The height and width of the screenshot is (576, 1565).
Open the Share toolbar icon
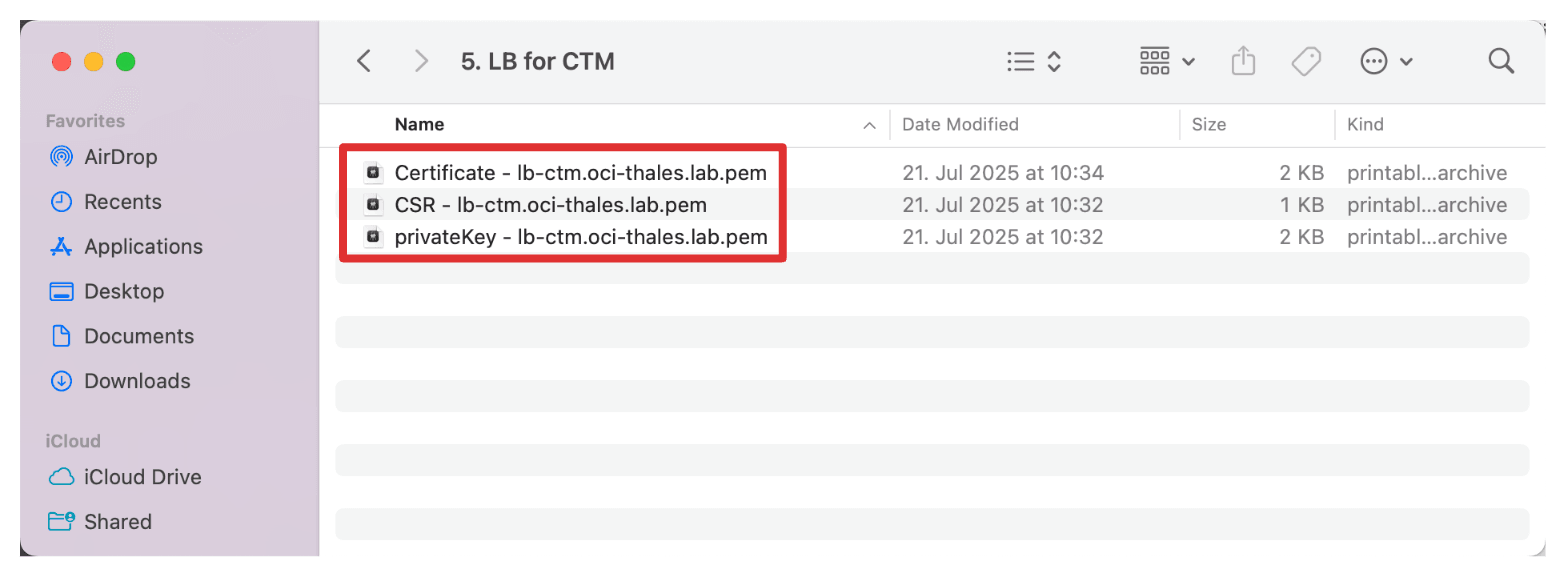[x=1242, y=62]
